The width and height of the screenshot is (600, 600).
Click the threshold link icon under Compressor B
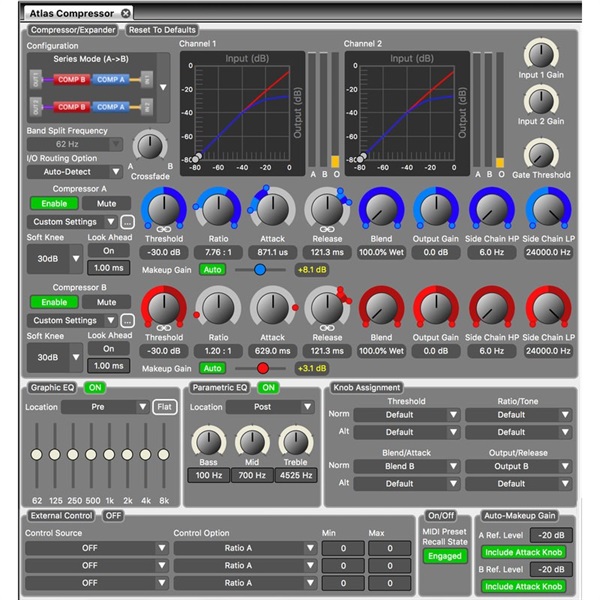pyautogui.click(x=164, y=328)
